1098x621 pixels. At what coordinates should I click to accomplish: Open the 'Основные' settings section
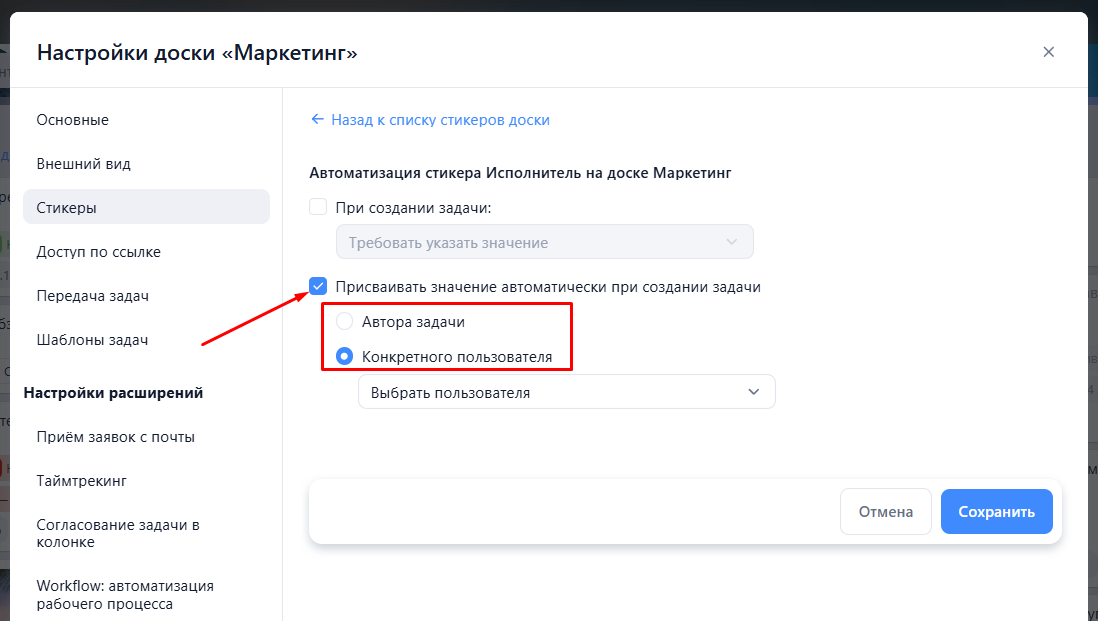click(146, 120)
